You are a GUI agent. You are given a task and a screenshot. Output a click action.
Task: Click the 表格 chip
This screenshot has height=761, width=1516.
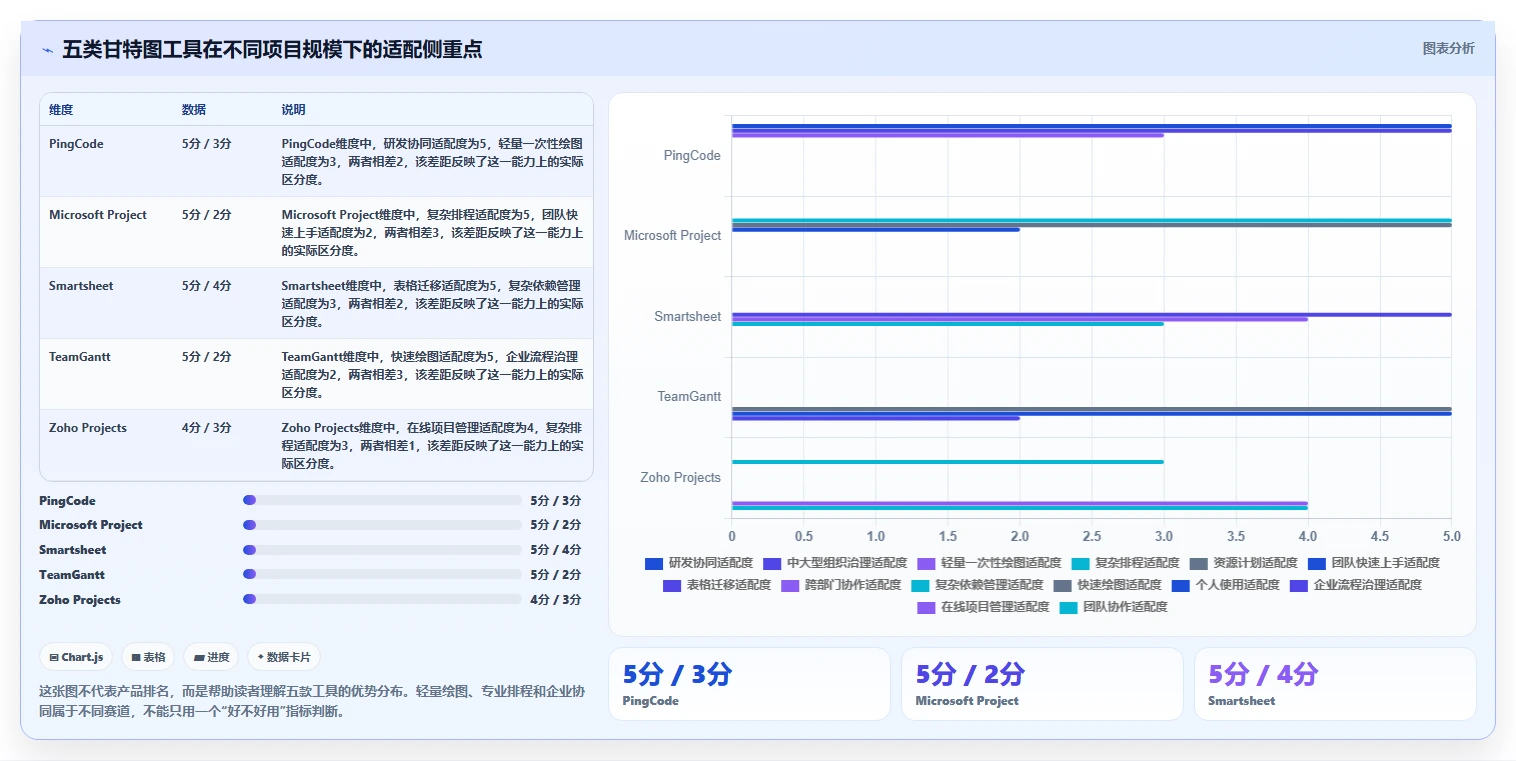148,657
